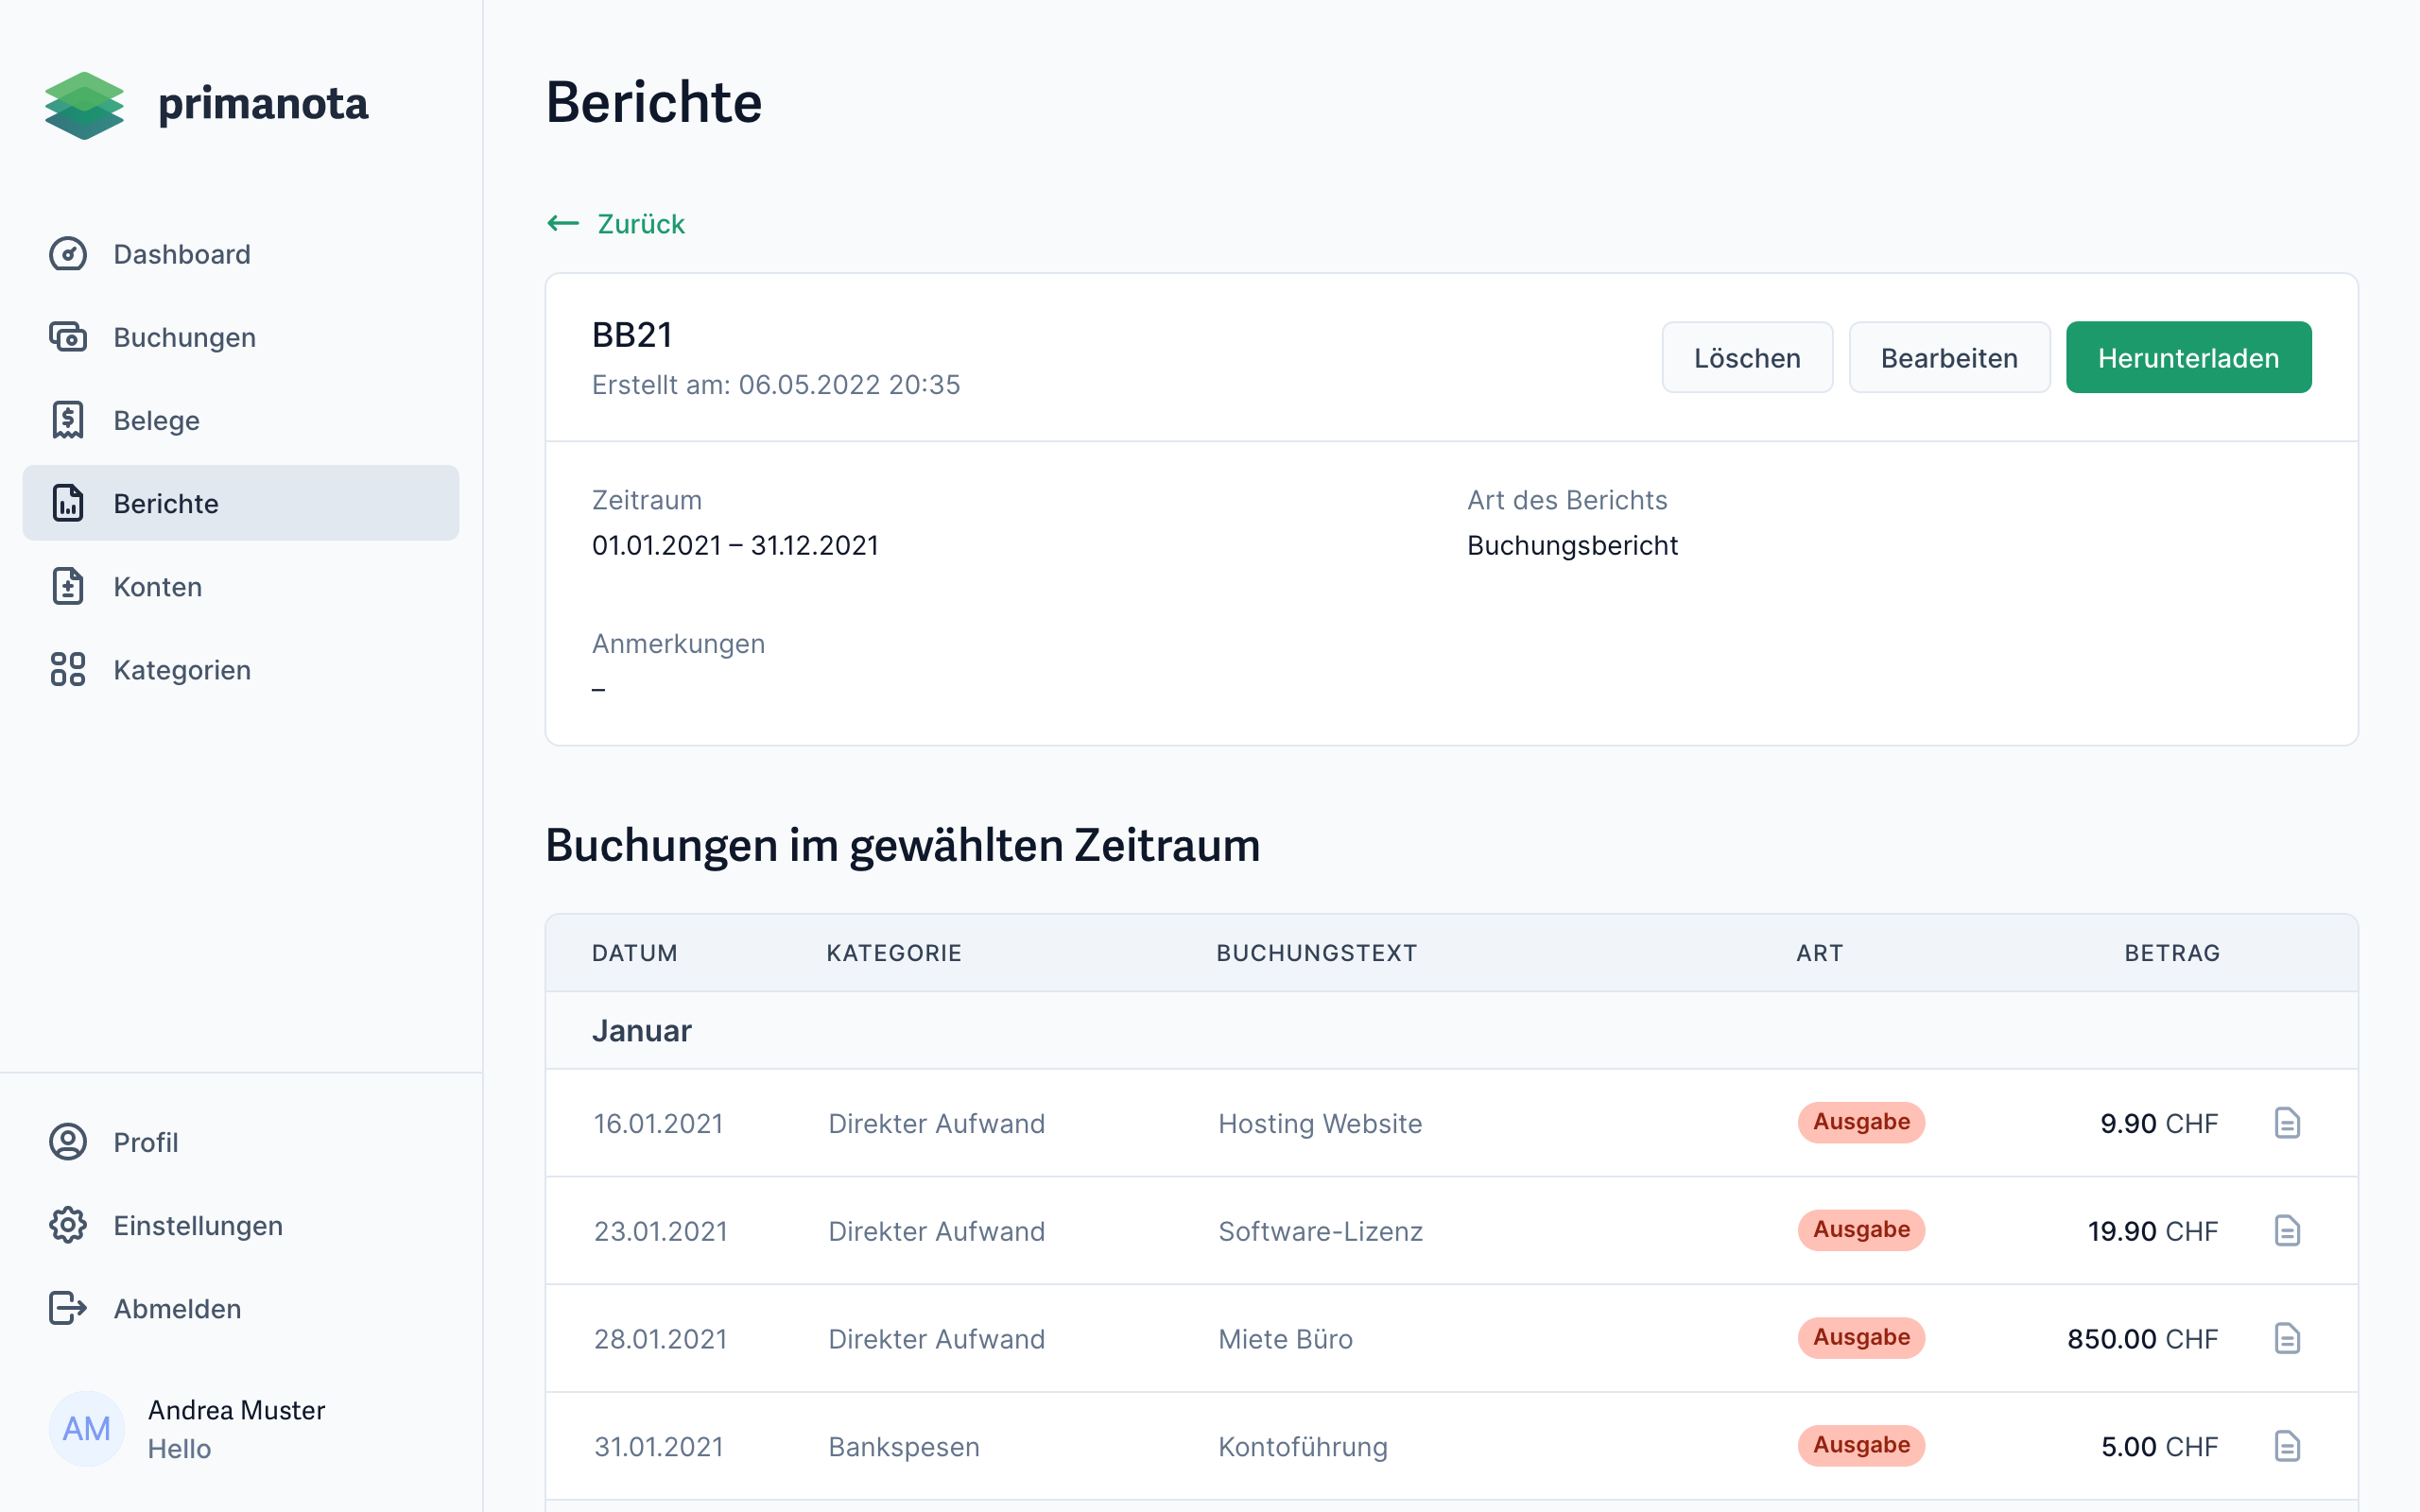Open Einstellungen page
2420x1512 pixels.
(241, 1225)
